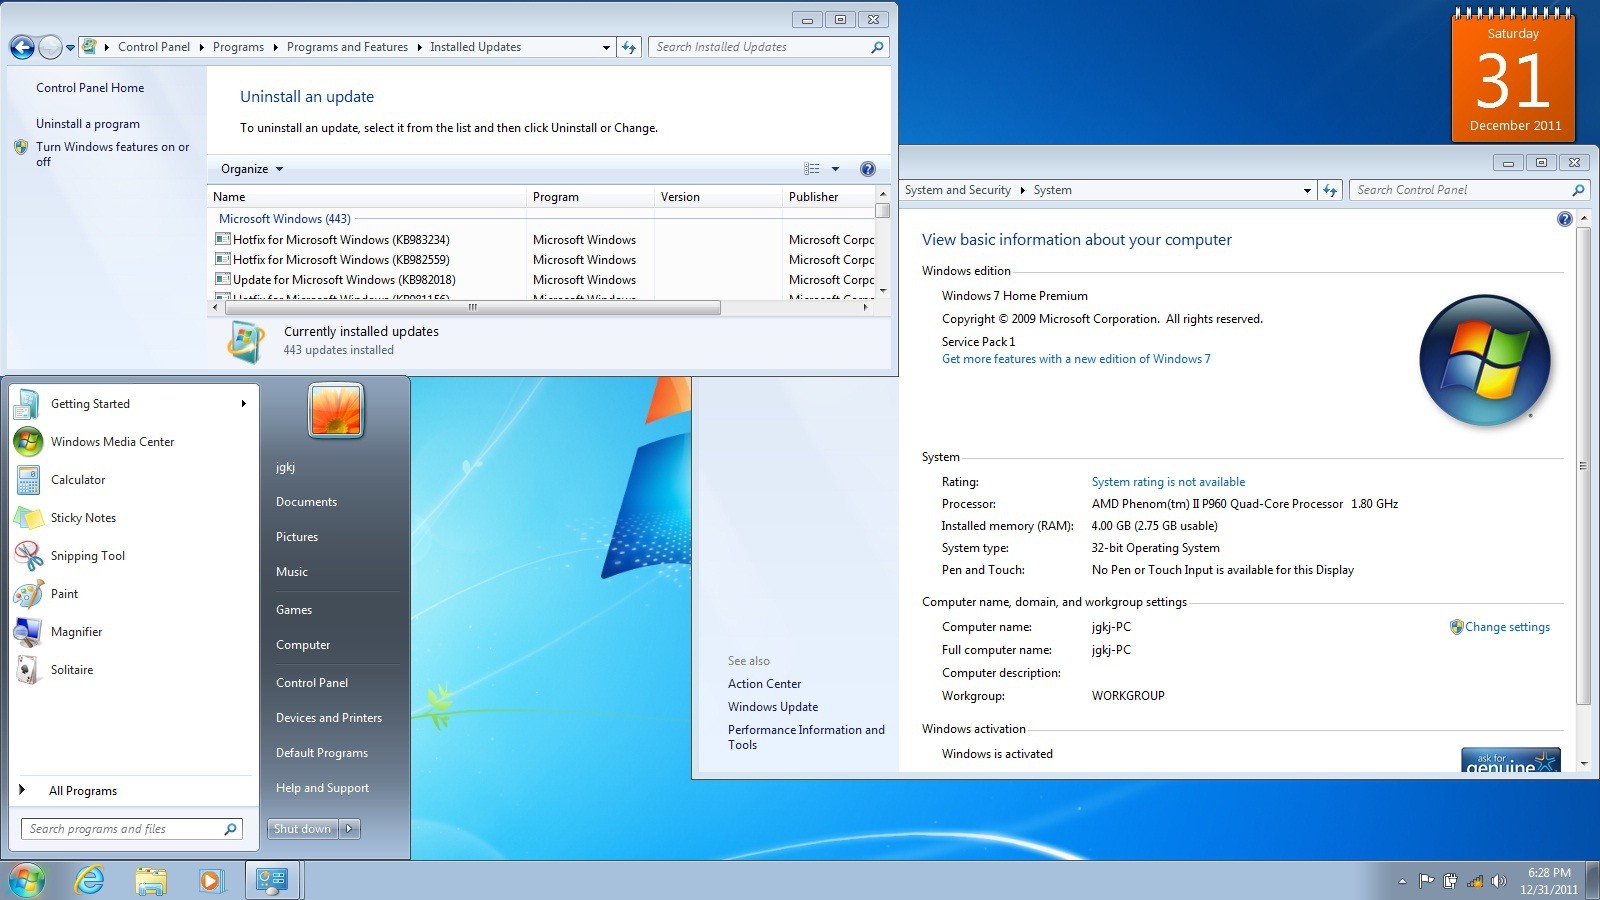Click the System window vertical scrollbar
Image resolution: width=1600 pixels, height=900 pixels.
click(x=1583, y=465)
